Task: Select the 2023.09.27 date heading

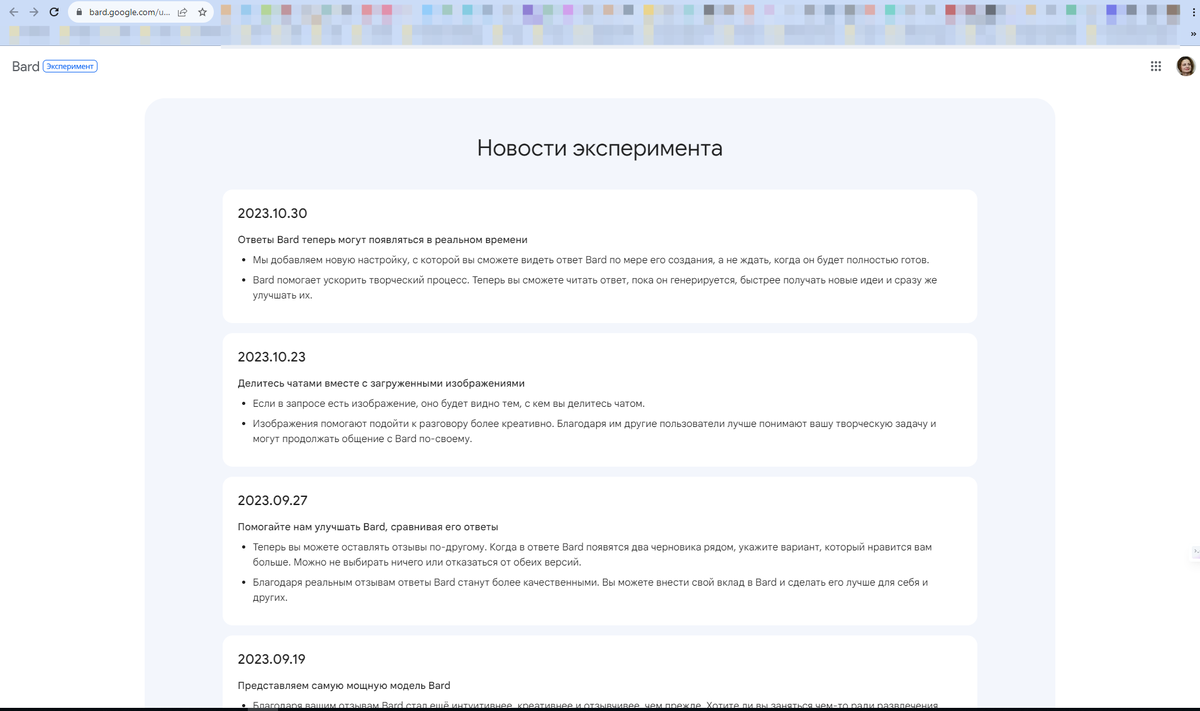Action: pos(272,500)
